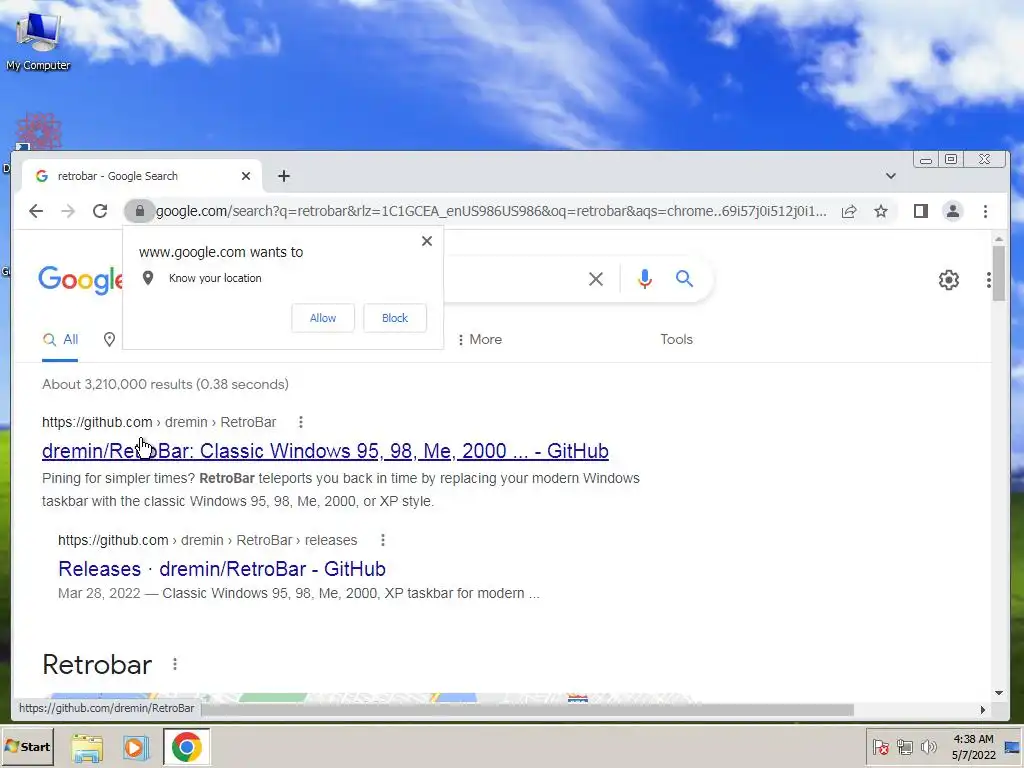The height and width of the screenshot is (768, 1024).
Task: Open the Start menu
Action: click(27, 746)
